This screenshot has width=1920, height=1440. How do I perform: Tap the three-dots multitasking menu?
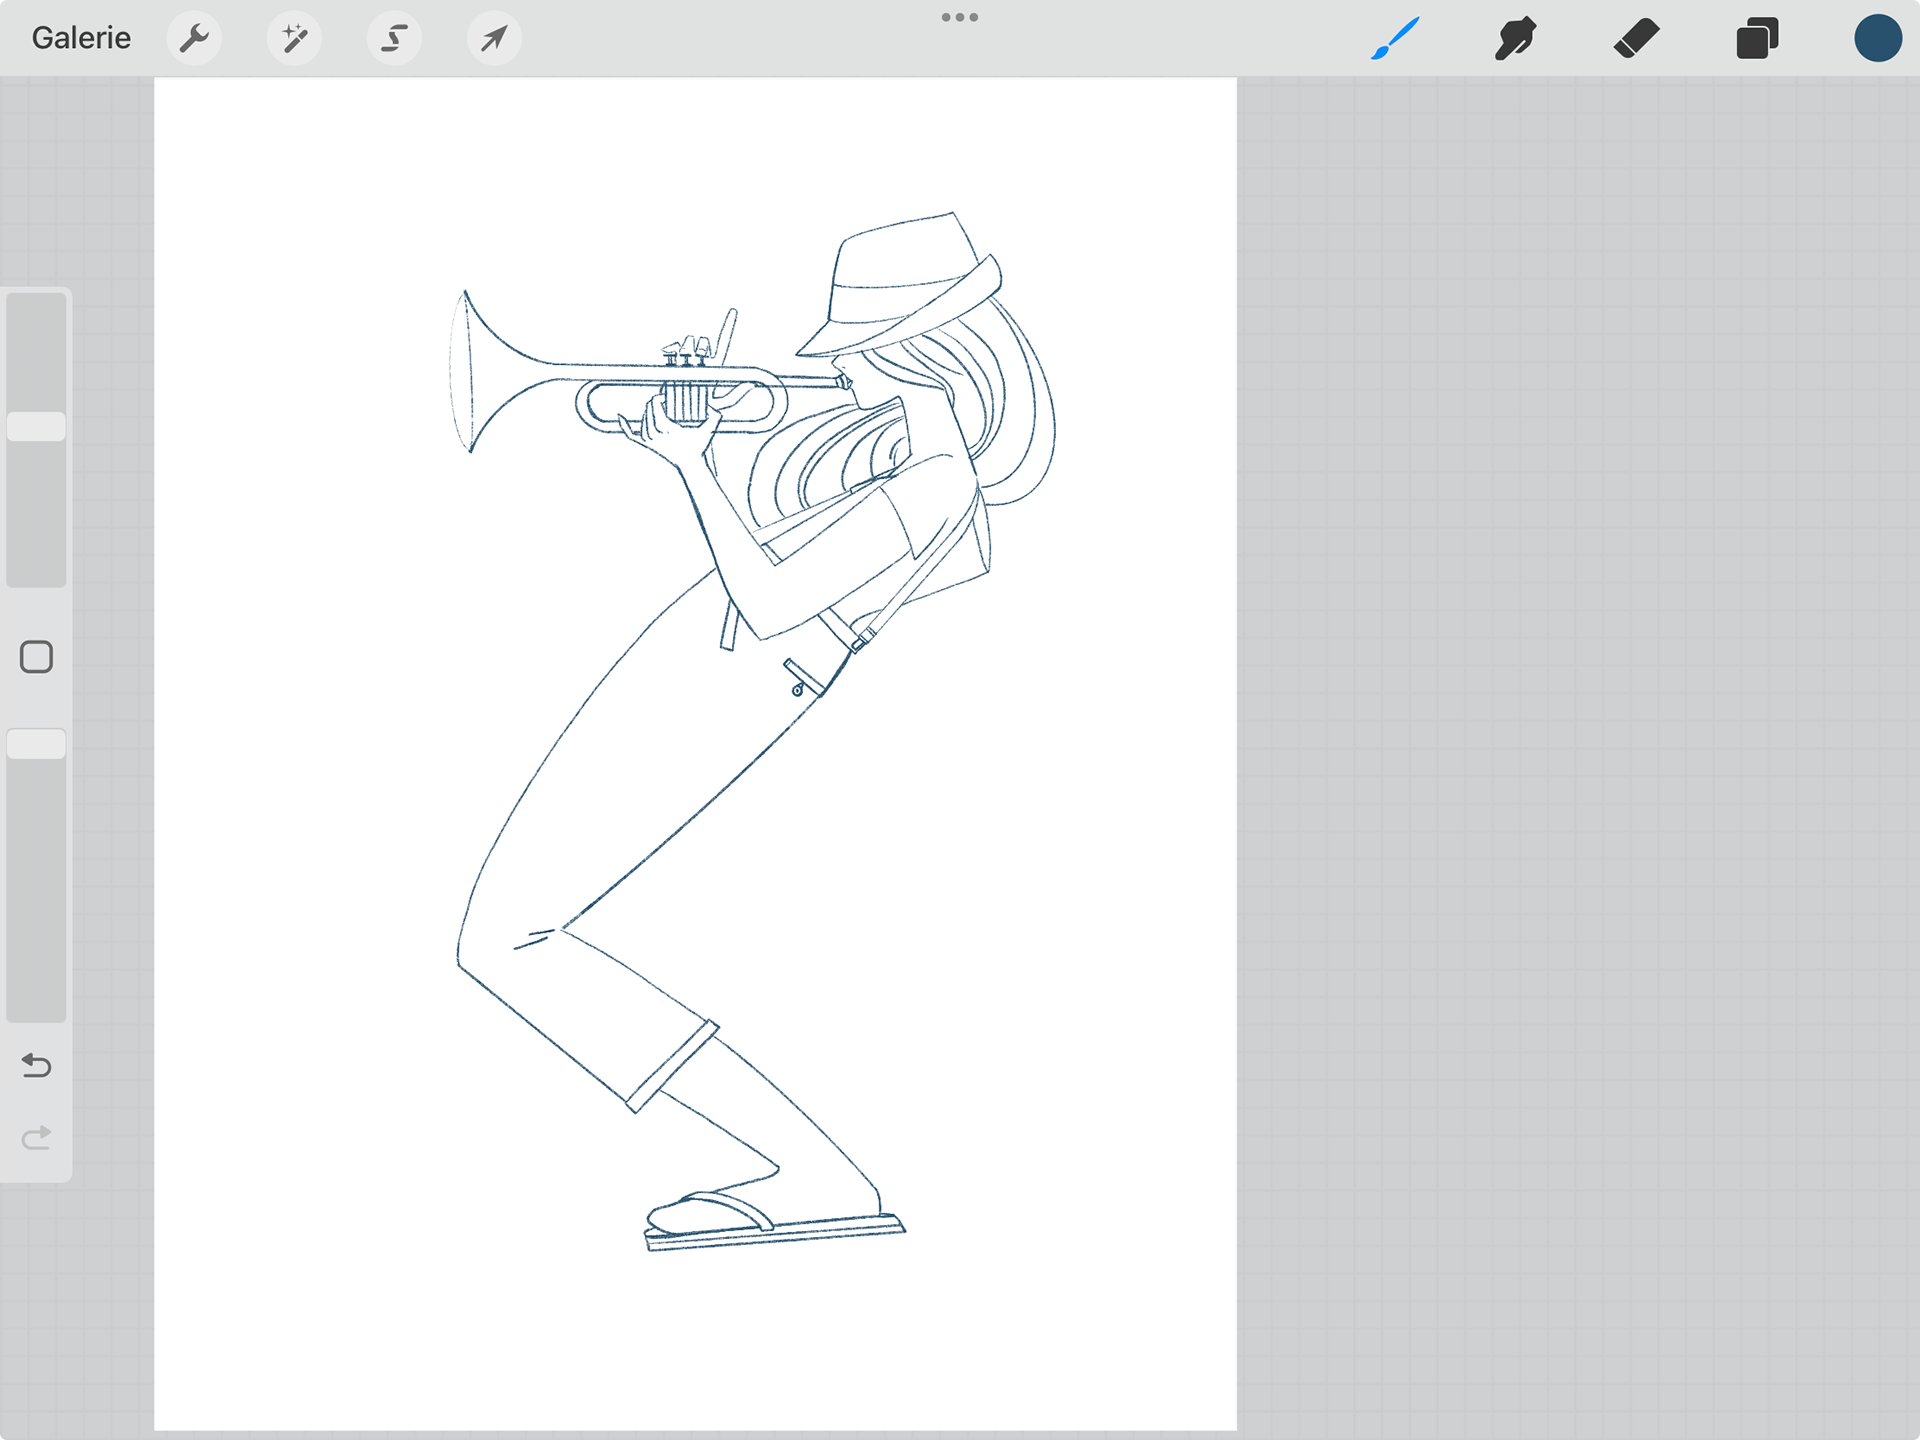click(x=959, y=17)
